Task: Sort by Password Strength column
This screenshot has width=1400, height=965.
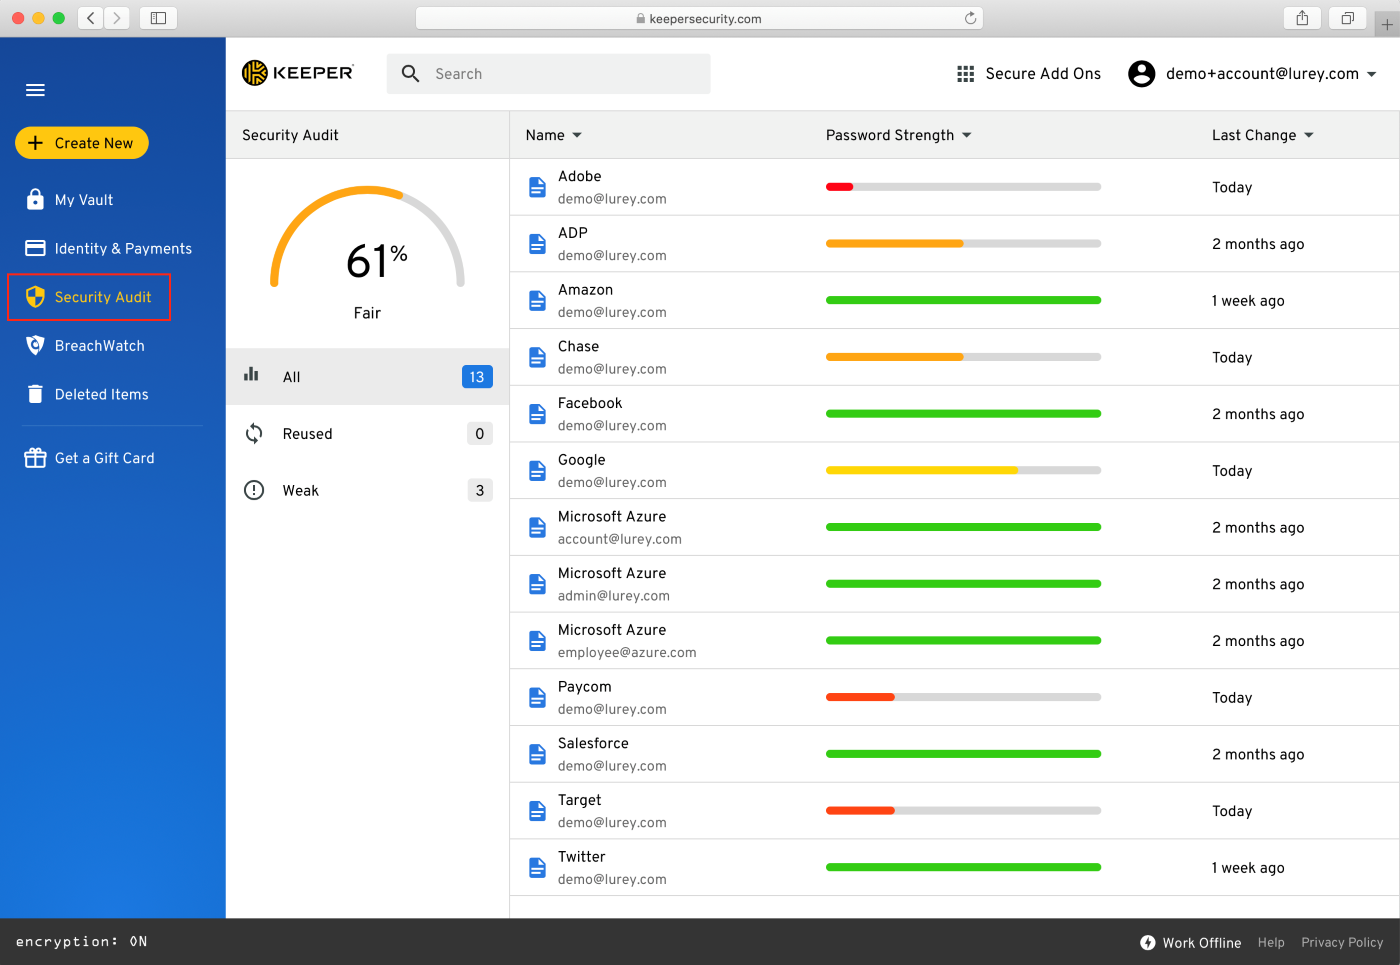Action: click(x=899, y=135)
